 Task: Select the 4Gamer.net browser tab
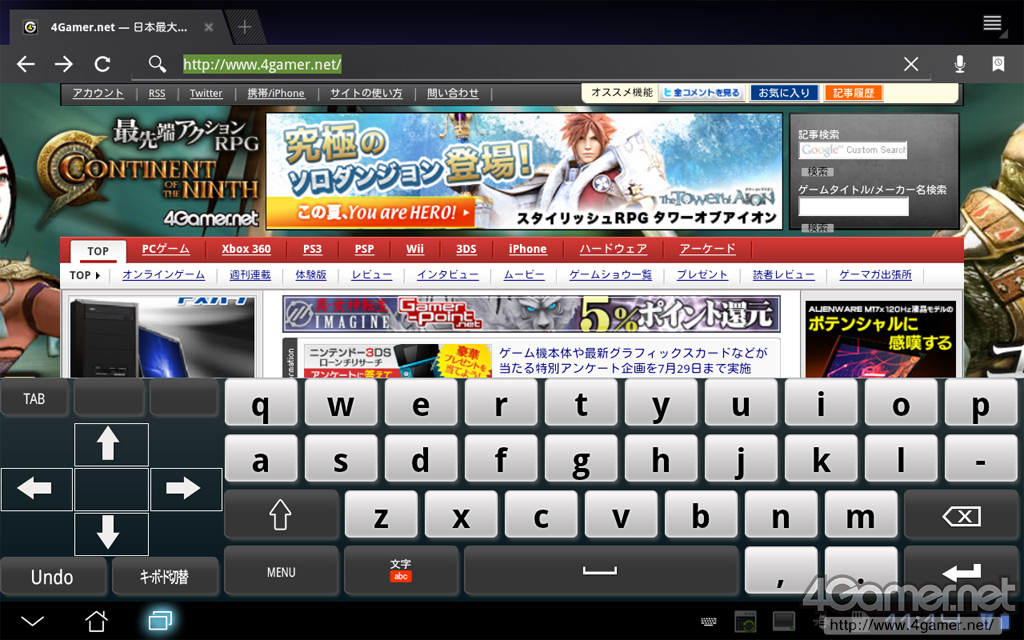tap(118, 27)
